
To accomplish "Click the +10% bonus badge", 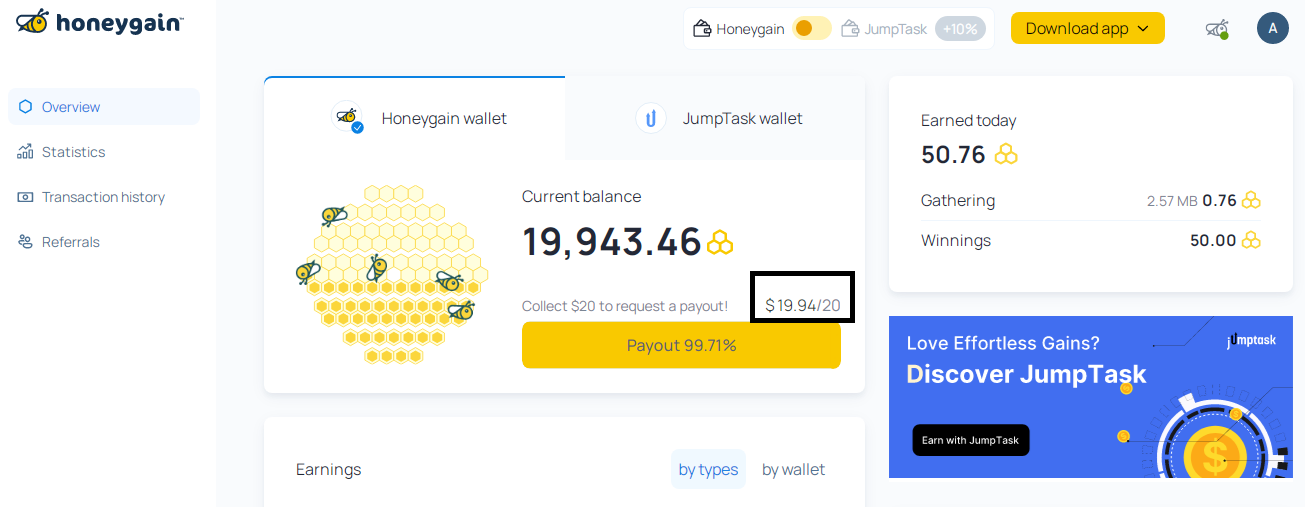I will click(x=960, y=29).
